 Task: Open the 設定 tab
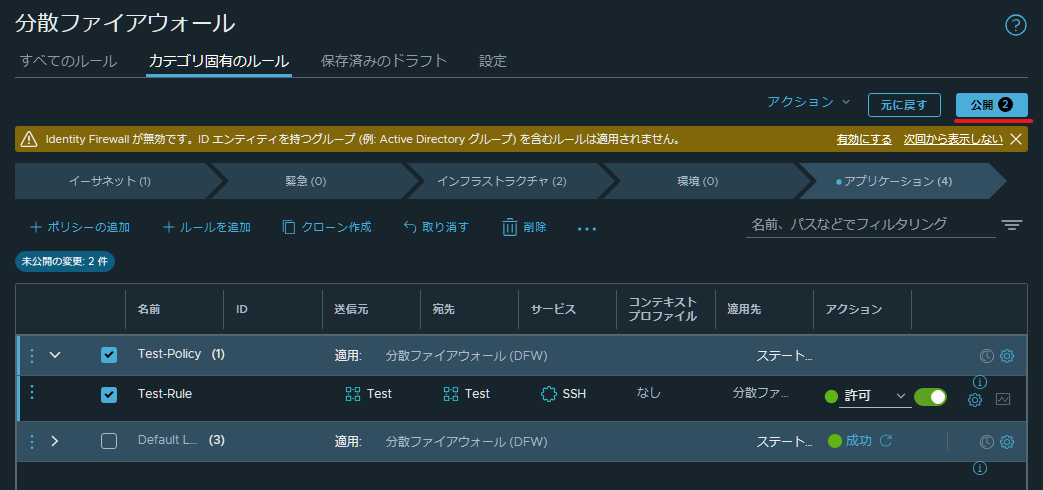493,61
